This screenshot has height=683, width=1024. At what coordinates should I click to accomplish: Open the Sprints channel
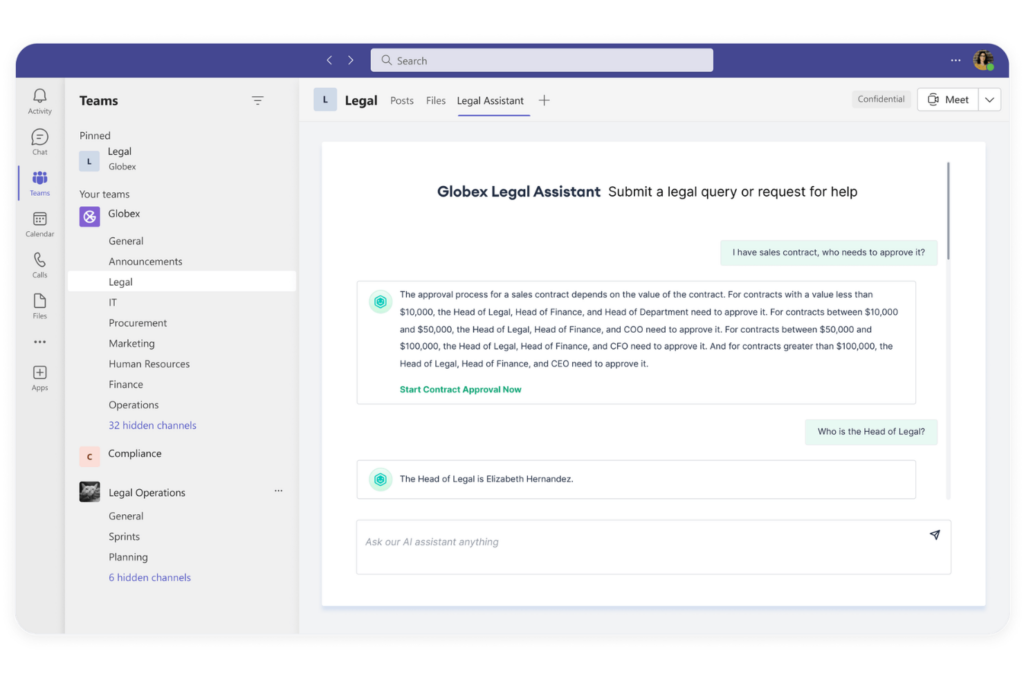click(124, 536)
